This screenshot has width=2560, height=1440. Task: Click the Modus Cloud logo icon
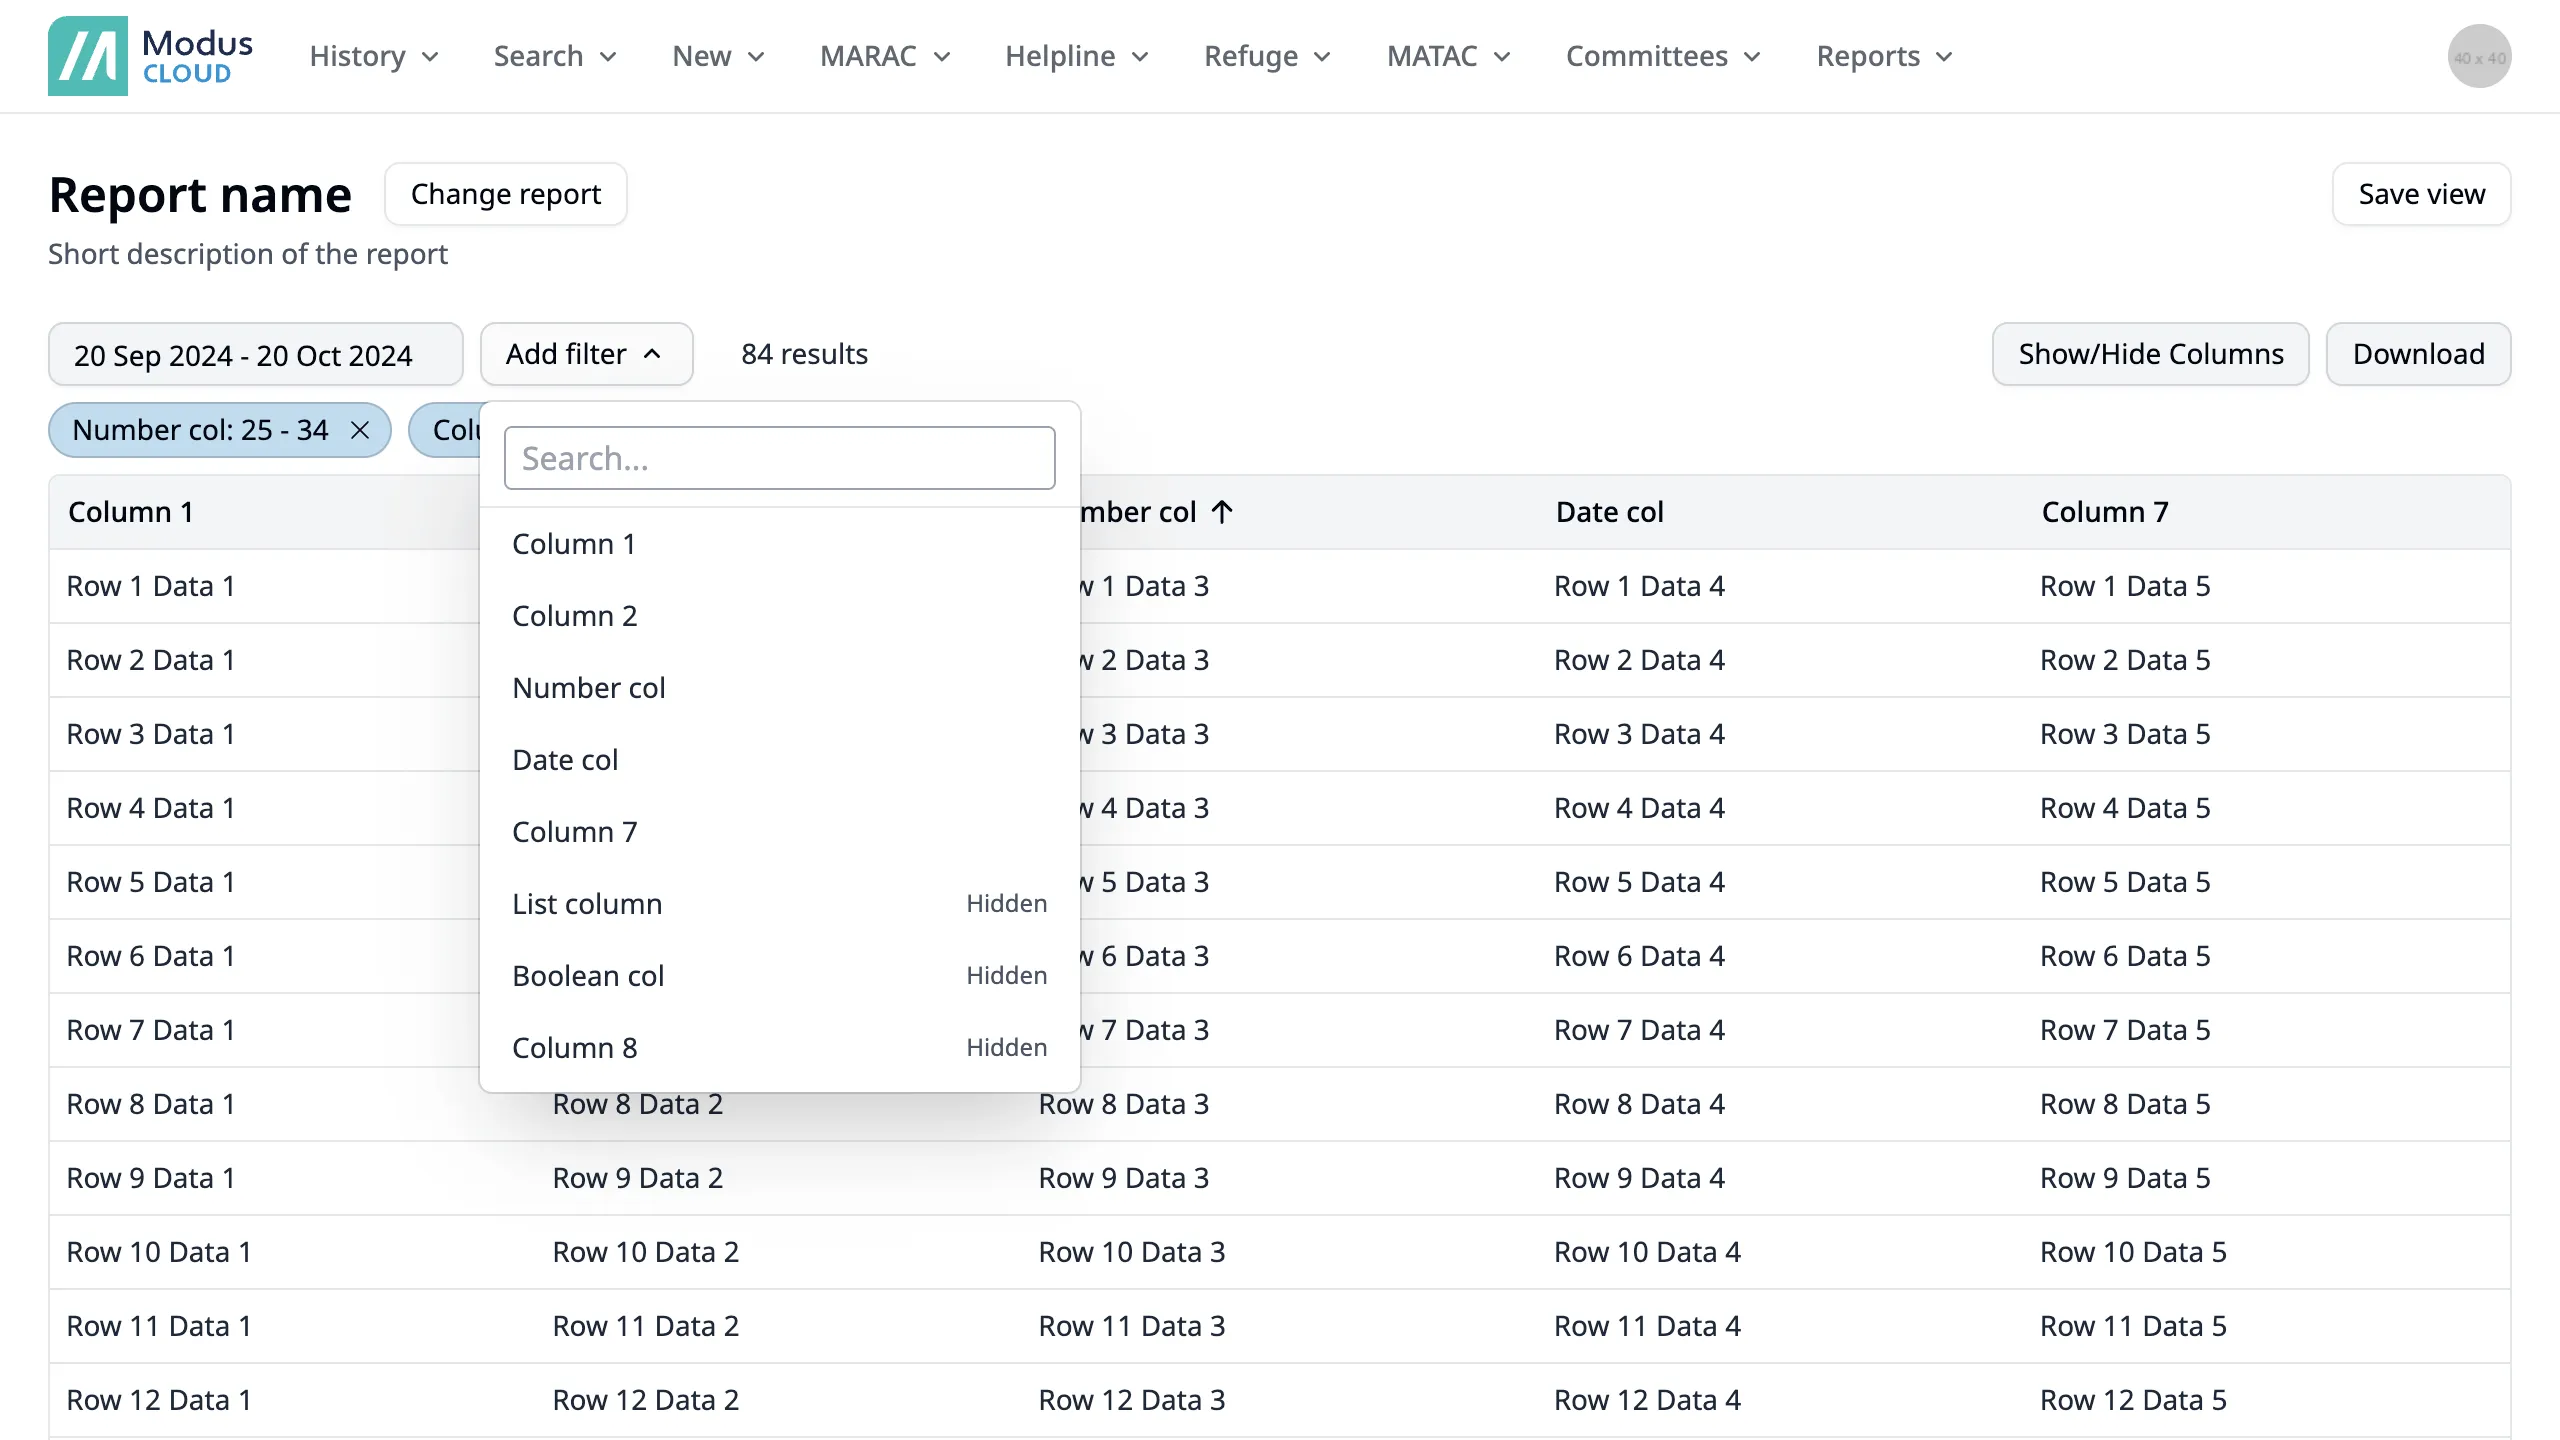pos(90,55)
